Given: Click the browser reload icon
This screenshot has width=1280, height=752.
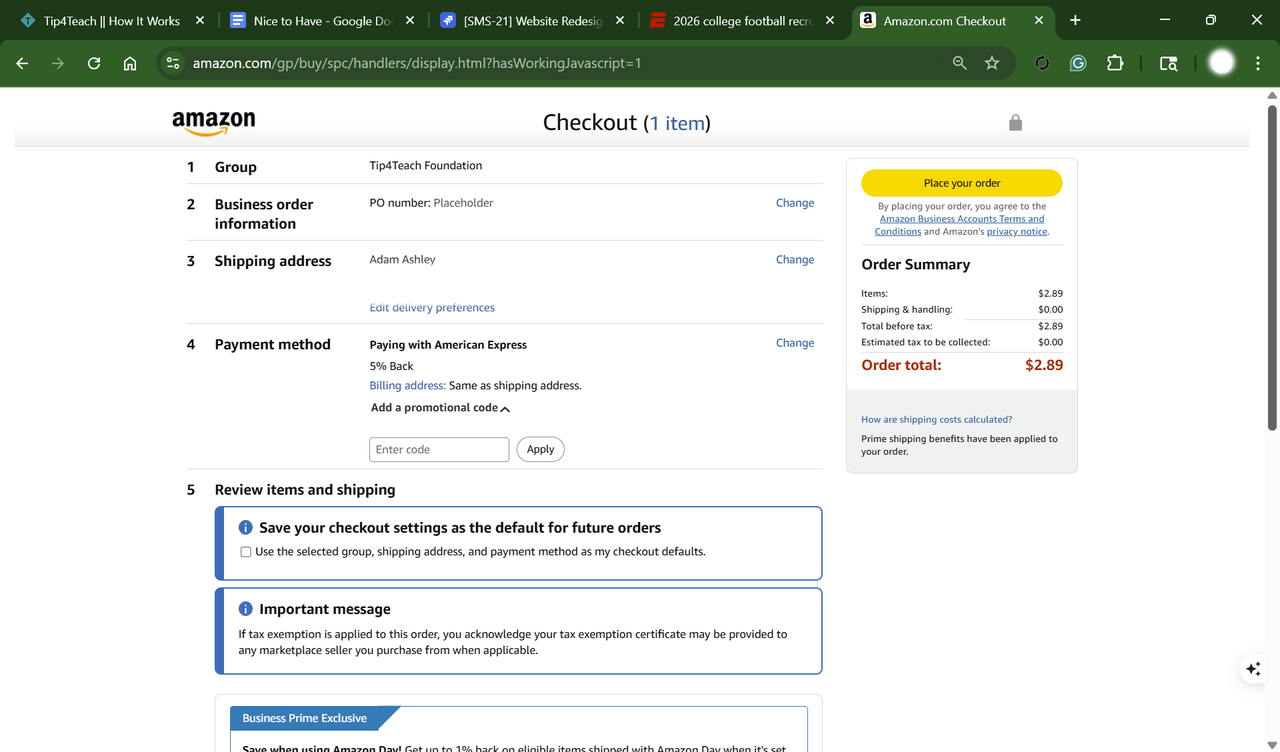Looking at the screenshot, I should pyautogui.click(x=94, y=63).
